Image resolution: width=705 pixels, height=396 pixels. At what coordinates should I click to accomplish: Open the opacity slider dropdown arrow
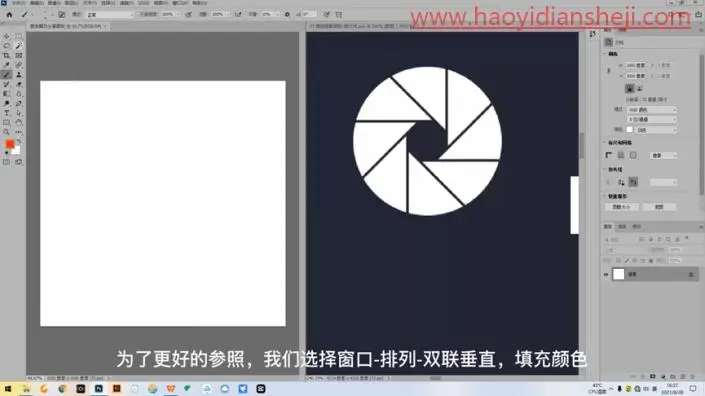point(177,14)
